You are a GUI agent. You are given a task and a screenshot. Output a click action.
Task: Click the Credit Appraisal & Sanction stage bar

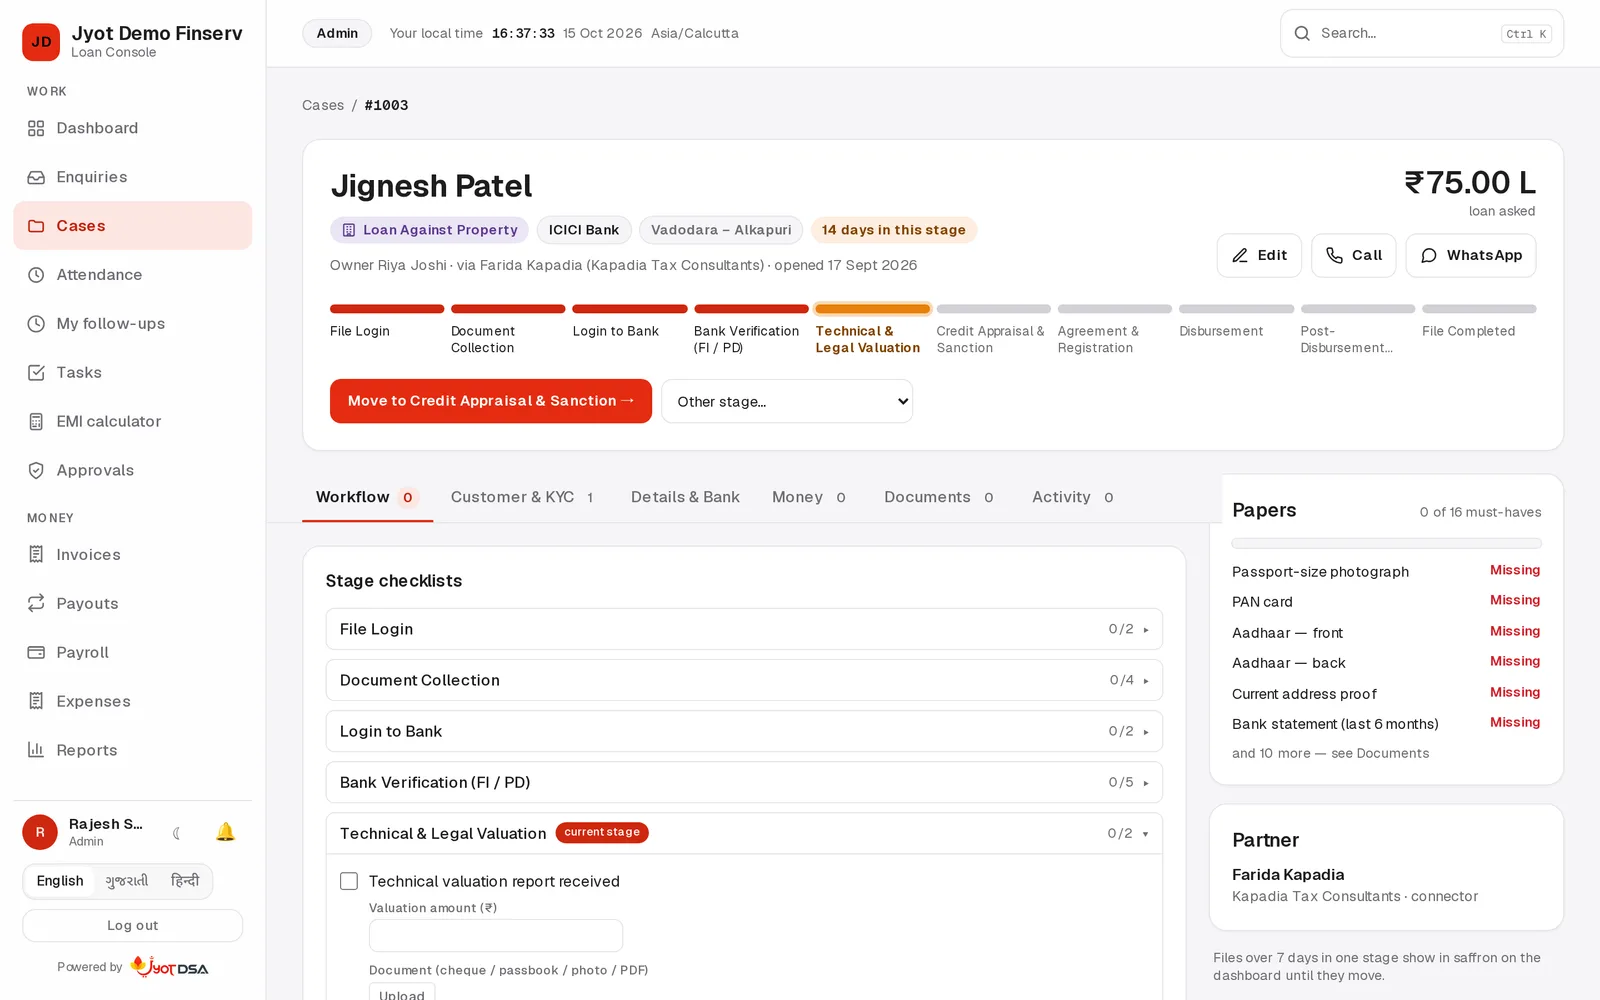click(994, 309)
